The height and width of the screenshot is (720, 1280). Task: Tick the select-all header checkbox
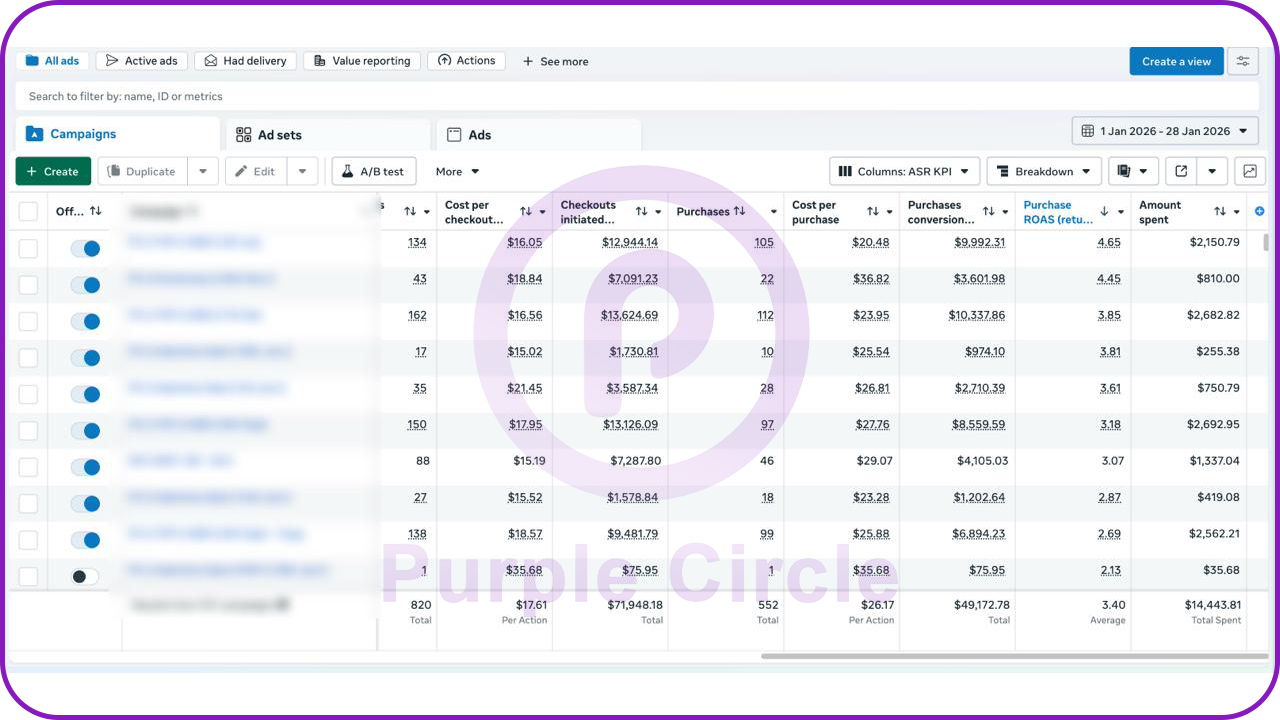coord(28,211)
